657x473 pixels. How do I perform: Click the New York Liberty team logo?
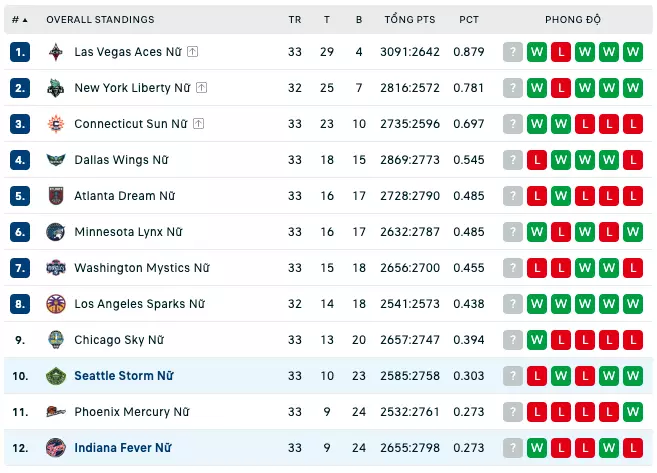tap(56, 88)
